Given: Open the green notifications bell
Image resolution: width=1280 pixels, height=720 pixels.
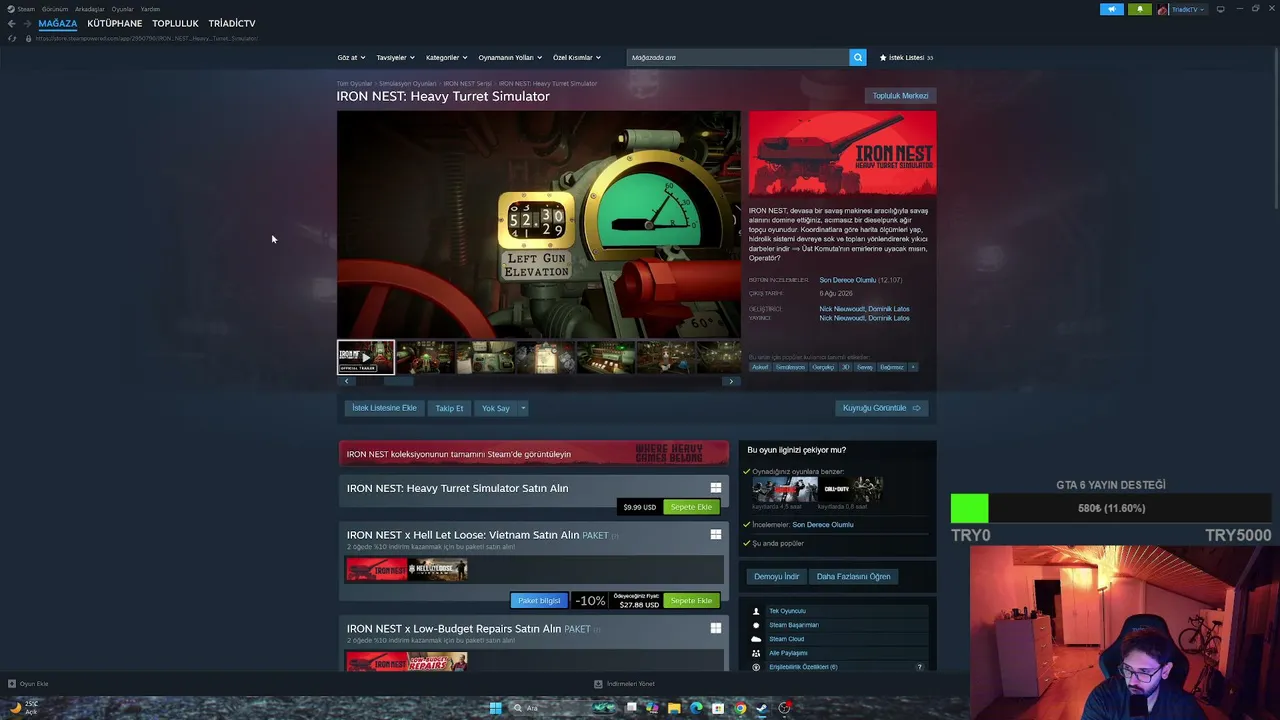Looking at the screenshot, I should click(x=1139, y=9).
